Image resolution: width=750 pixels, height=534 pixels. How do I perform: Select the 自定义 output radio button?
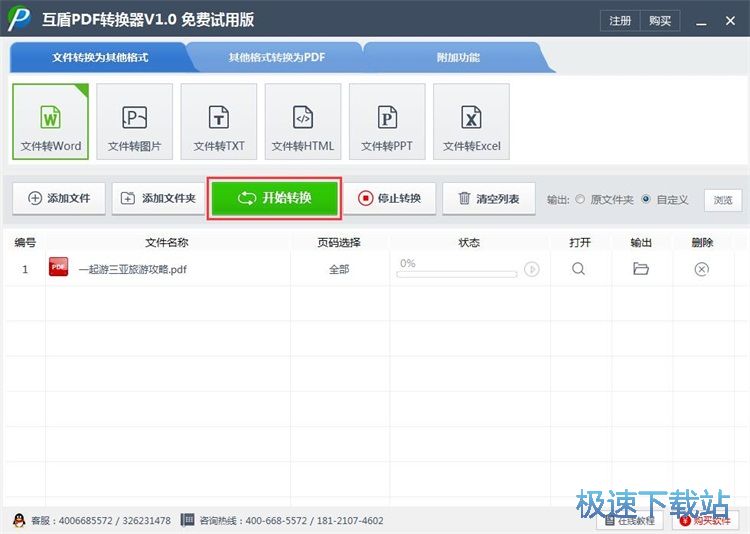coord(646,199)
